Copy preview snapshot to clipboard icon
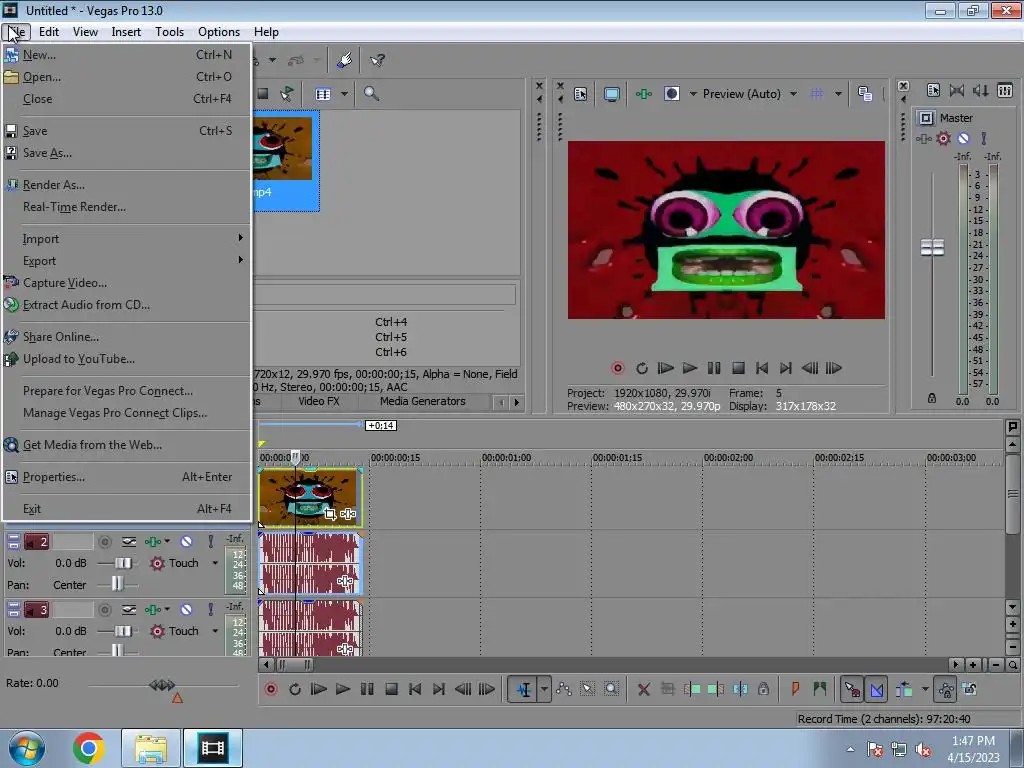 pyautogui.click(x=865, y=94)
